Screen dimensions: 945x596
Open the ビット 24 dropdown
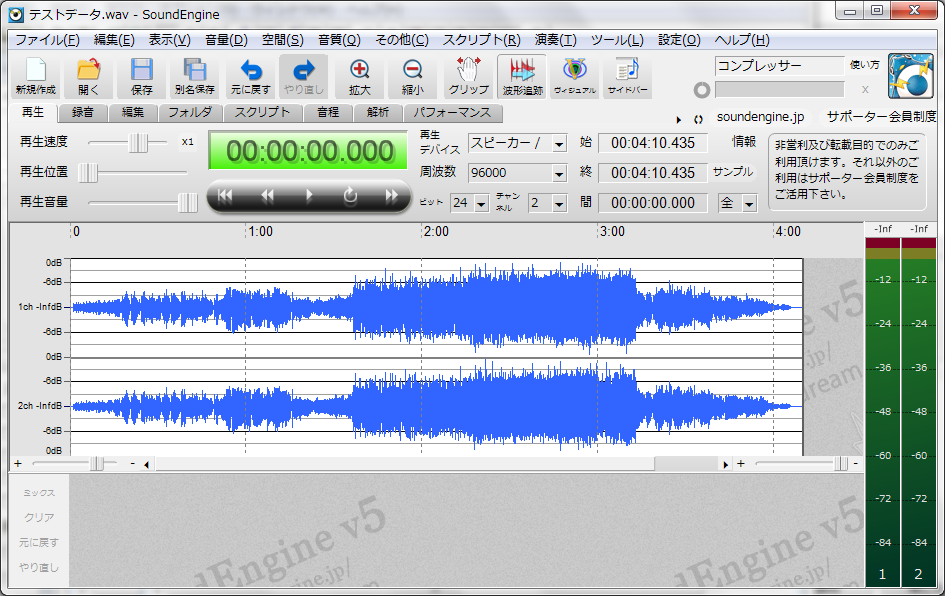[x=481, y=204]
